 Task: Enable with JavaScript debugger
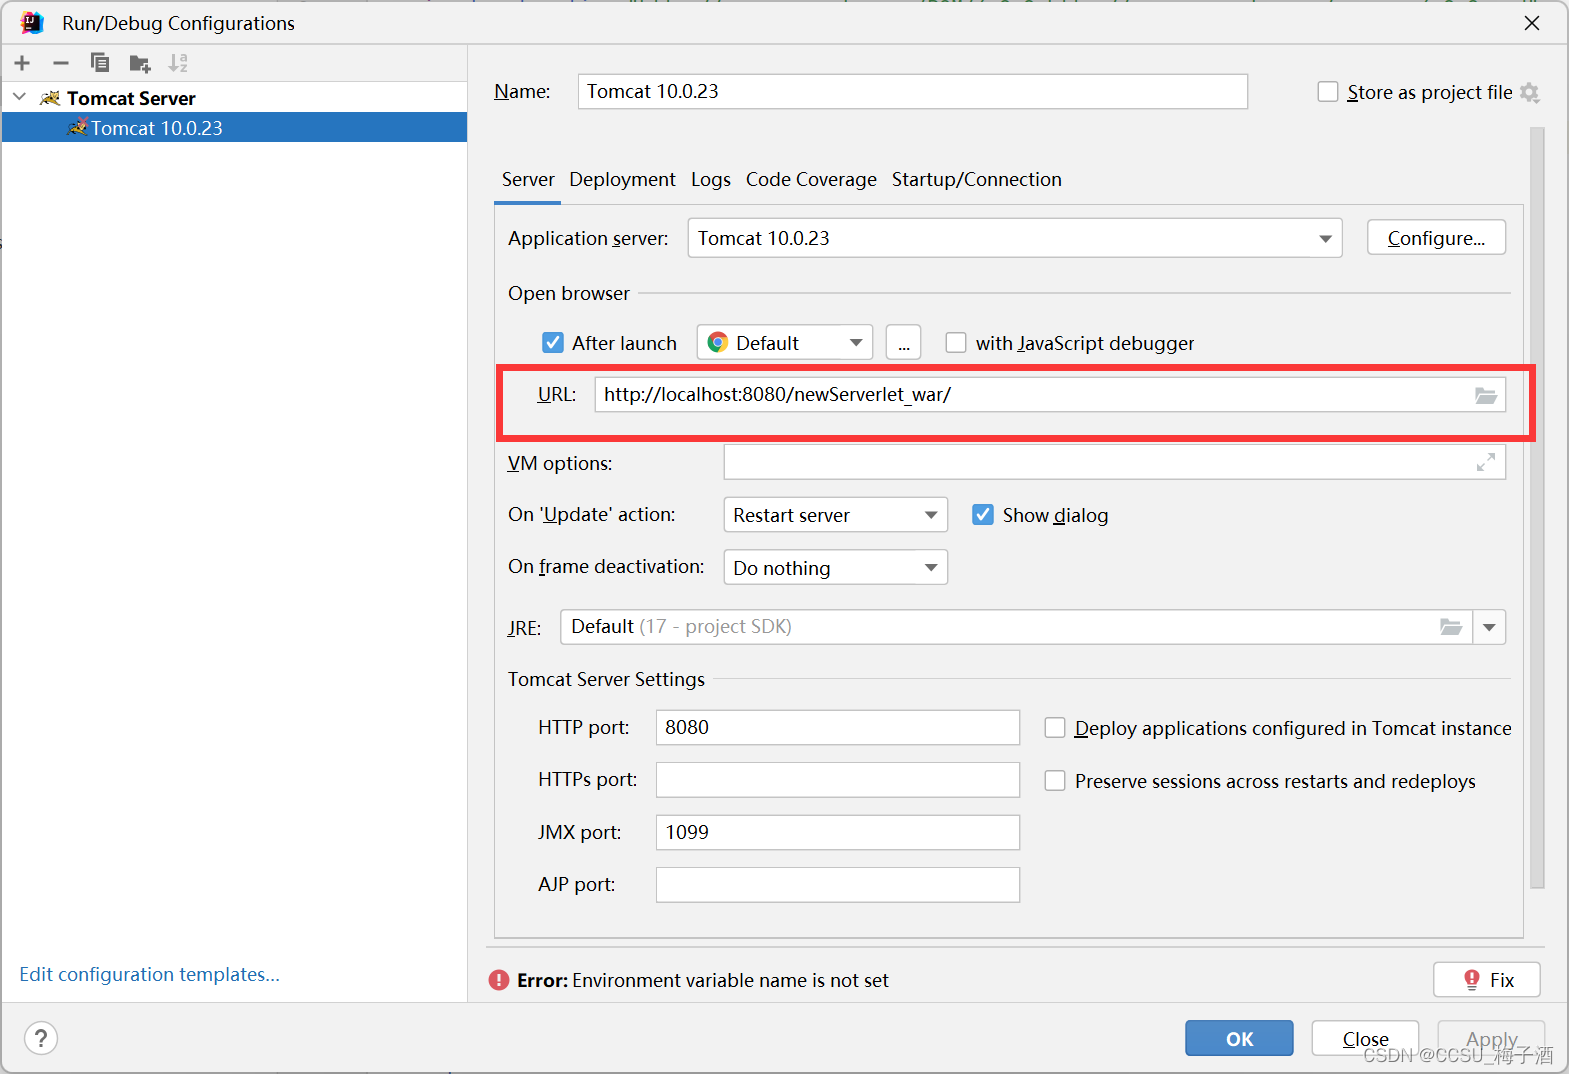click(x=956, y=343)
